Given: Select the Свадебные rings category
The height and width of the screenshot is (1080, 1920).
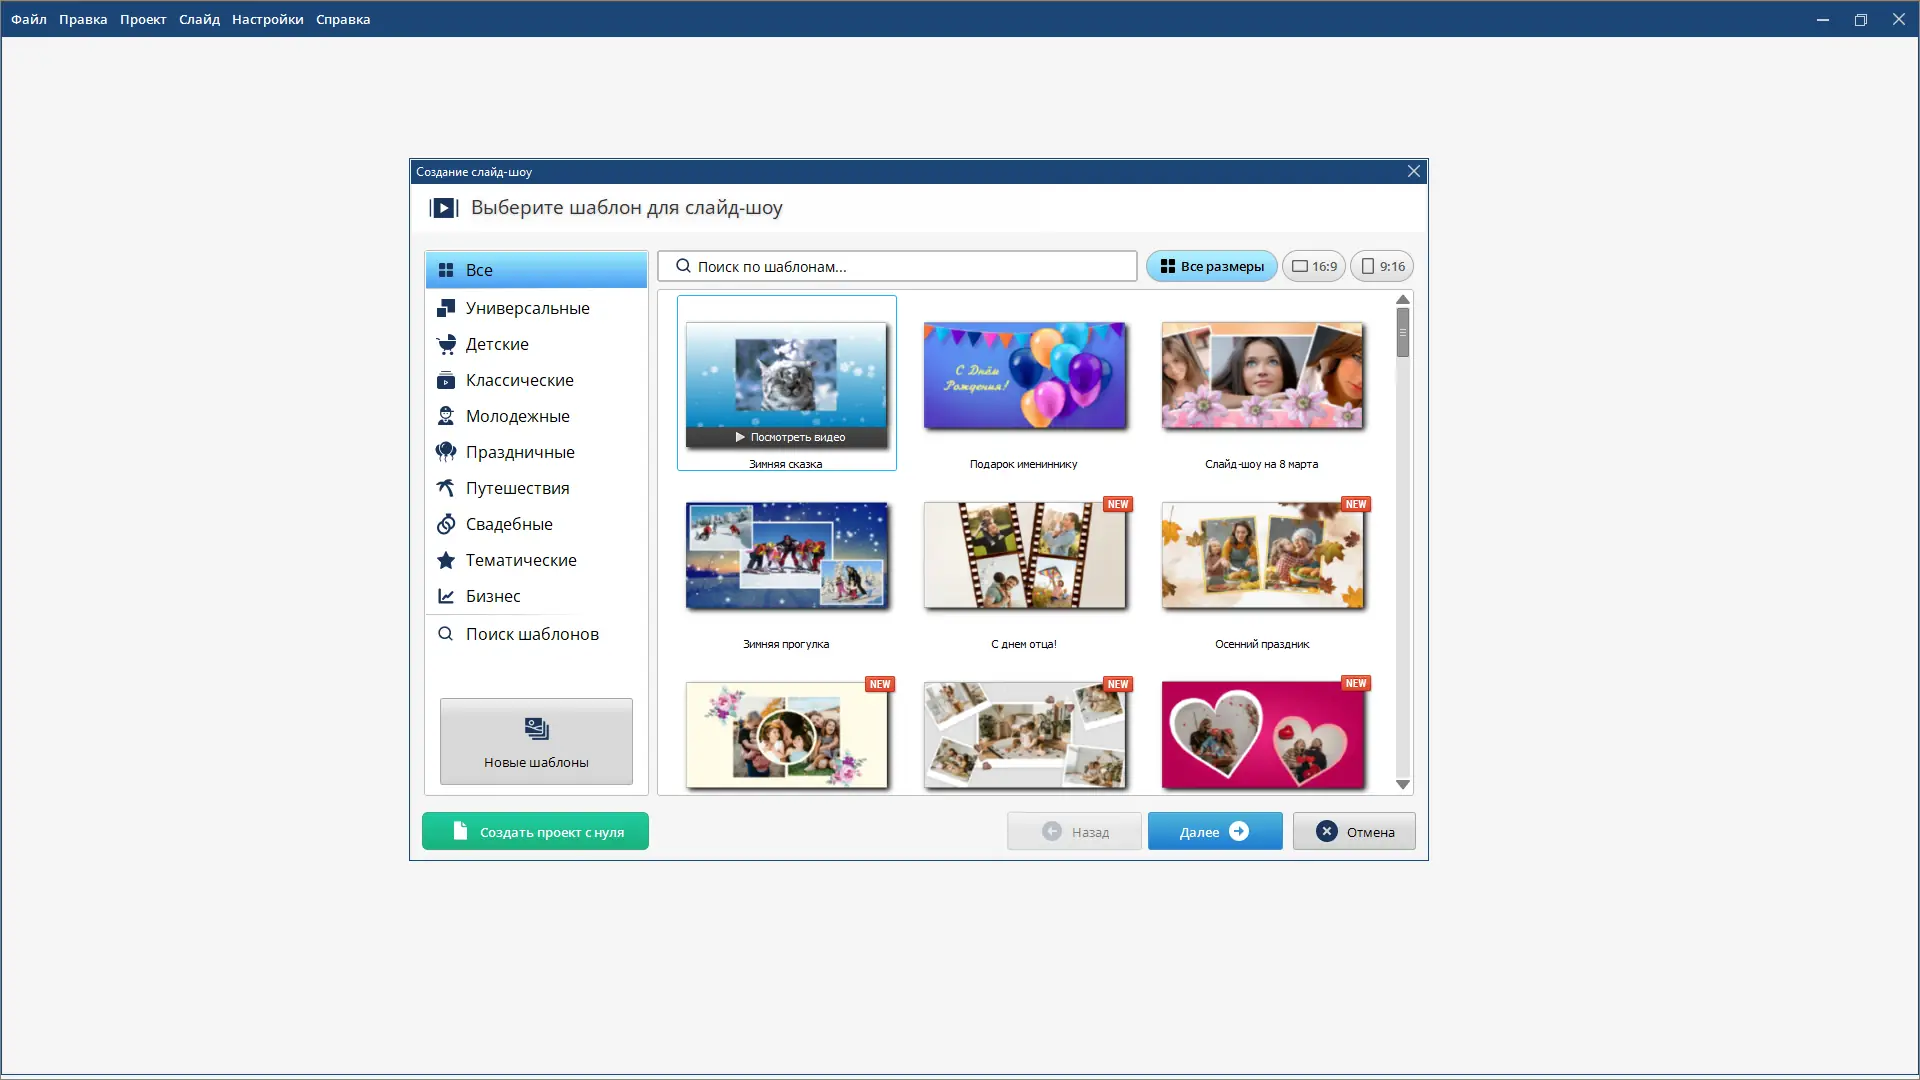Looking at the screenshot, I should [x=508, y=524].
